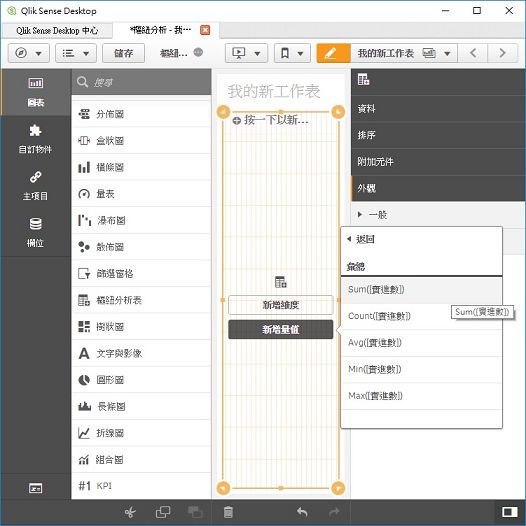Click the cut scissors icon
526x526 pixels.
pos(130,512)
